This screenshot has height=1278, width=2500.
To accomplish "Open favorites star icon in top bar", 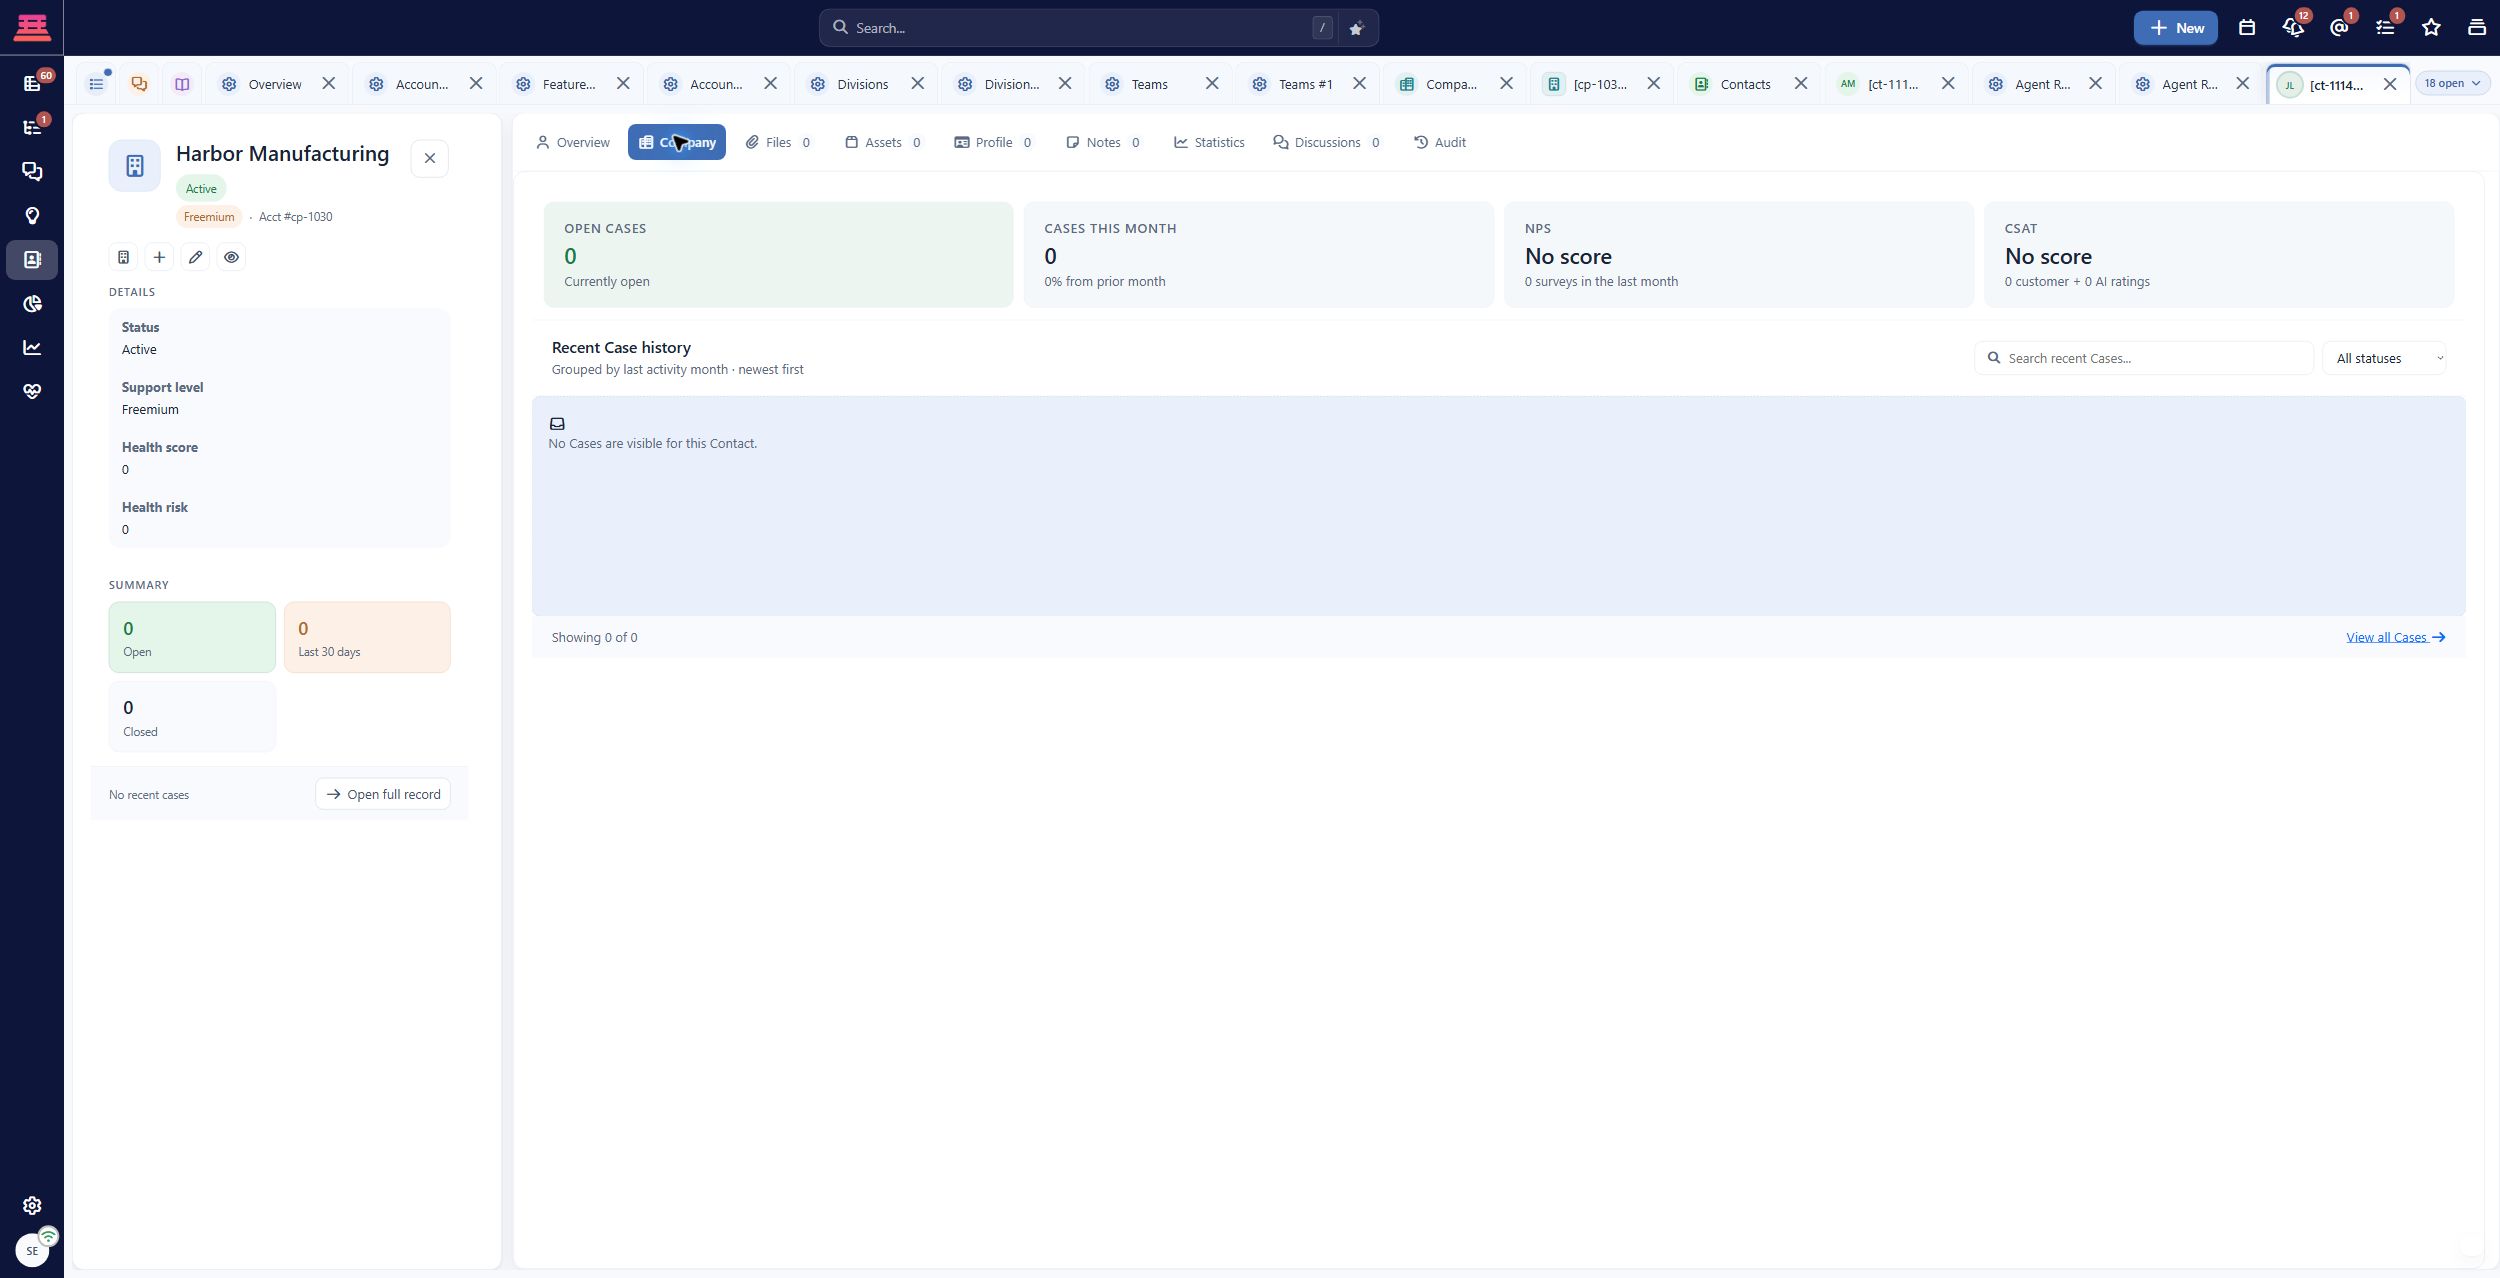I will click(2431, 28).
